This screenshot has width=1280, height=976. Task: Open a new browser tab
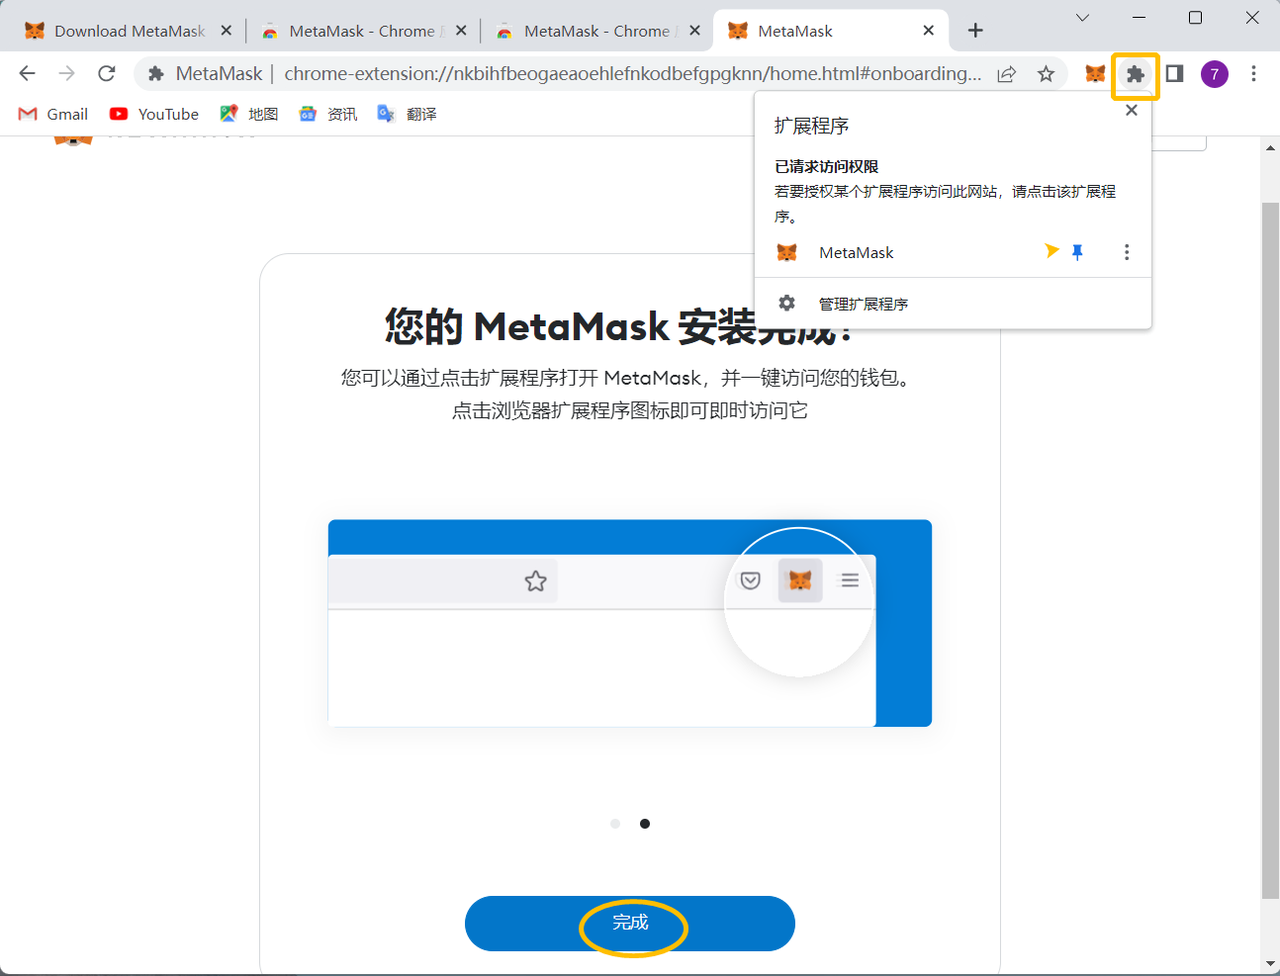(975, 31)
